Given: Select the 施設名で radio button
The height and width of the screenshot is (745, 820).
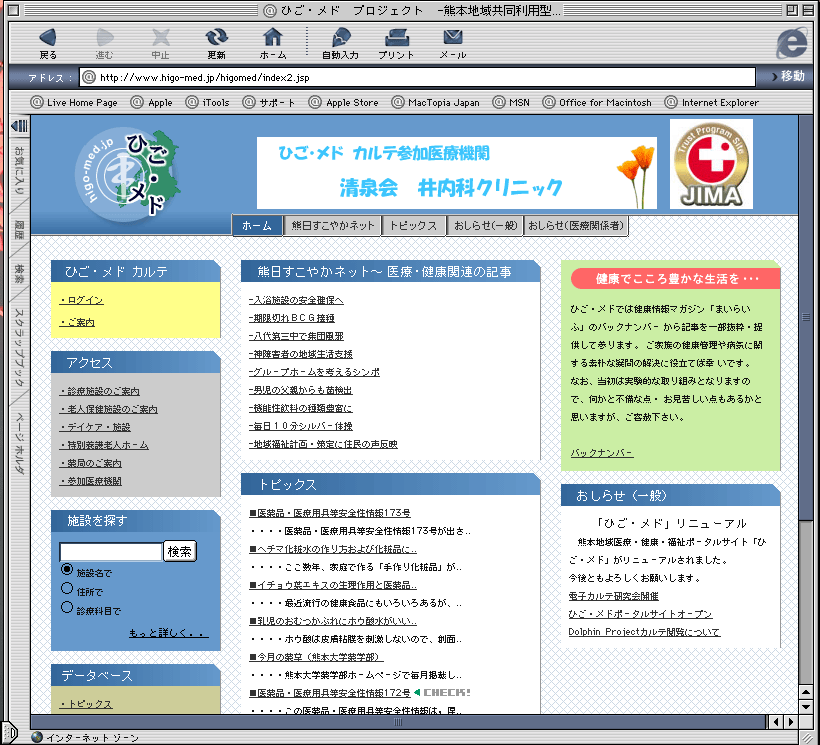Looking at the screenshot, I should (x=67, y=570).
